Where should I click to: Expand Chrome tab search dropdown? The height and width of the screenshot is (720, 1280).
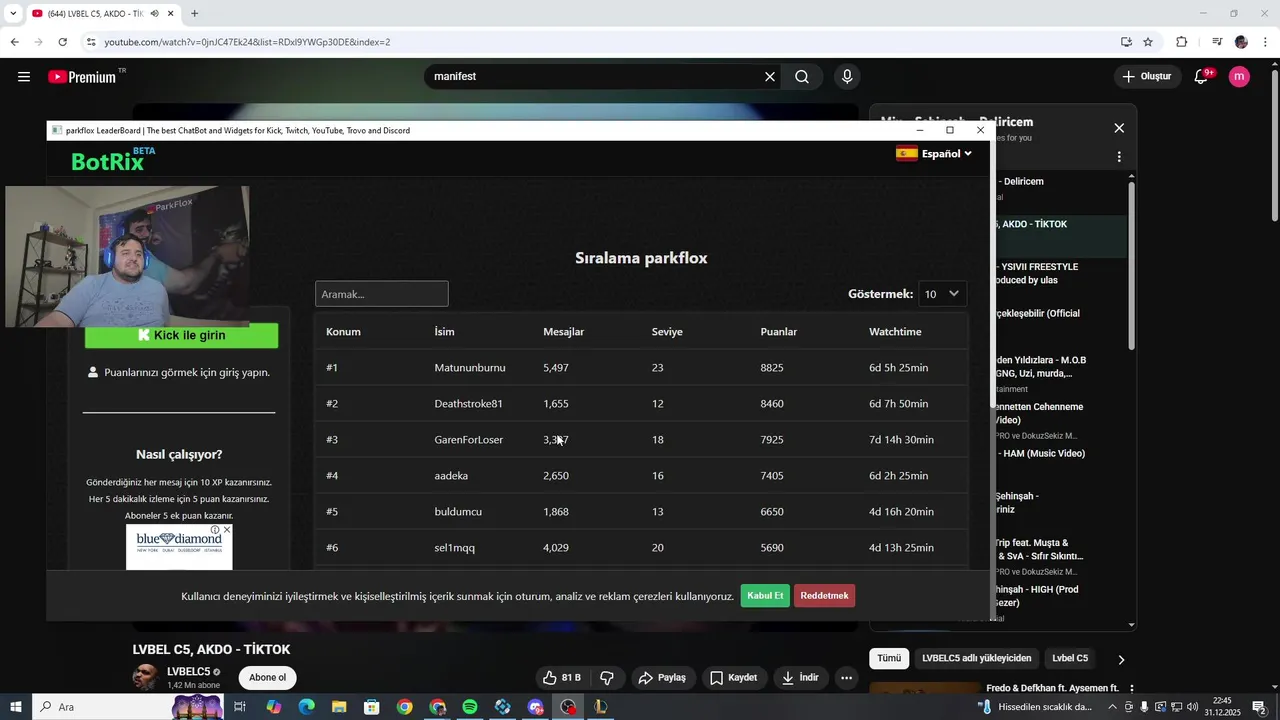(x=13, y=14)
